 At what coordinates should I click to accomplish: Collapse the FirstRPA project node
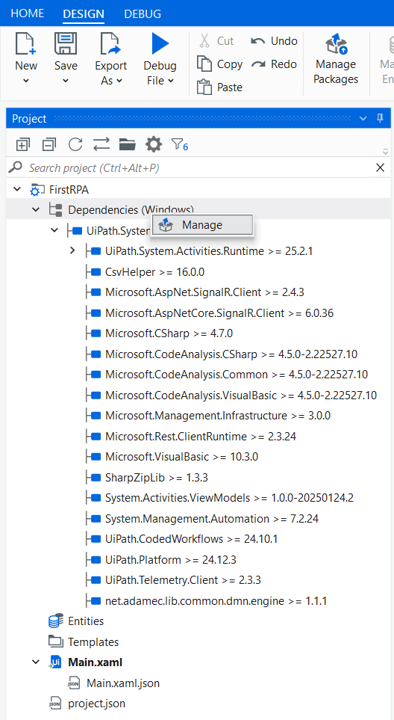coord(17,189)
